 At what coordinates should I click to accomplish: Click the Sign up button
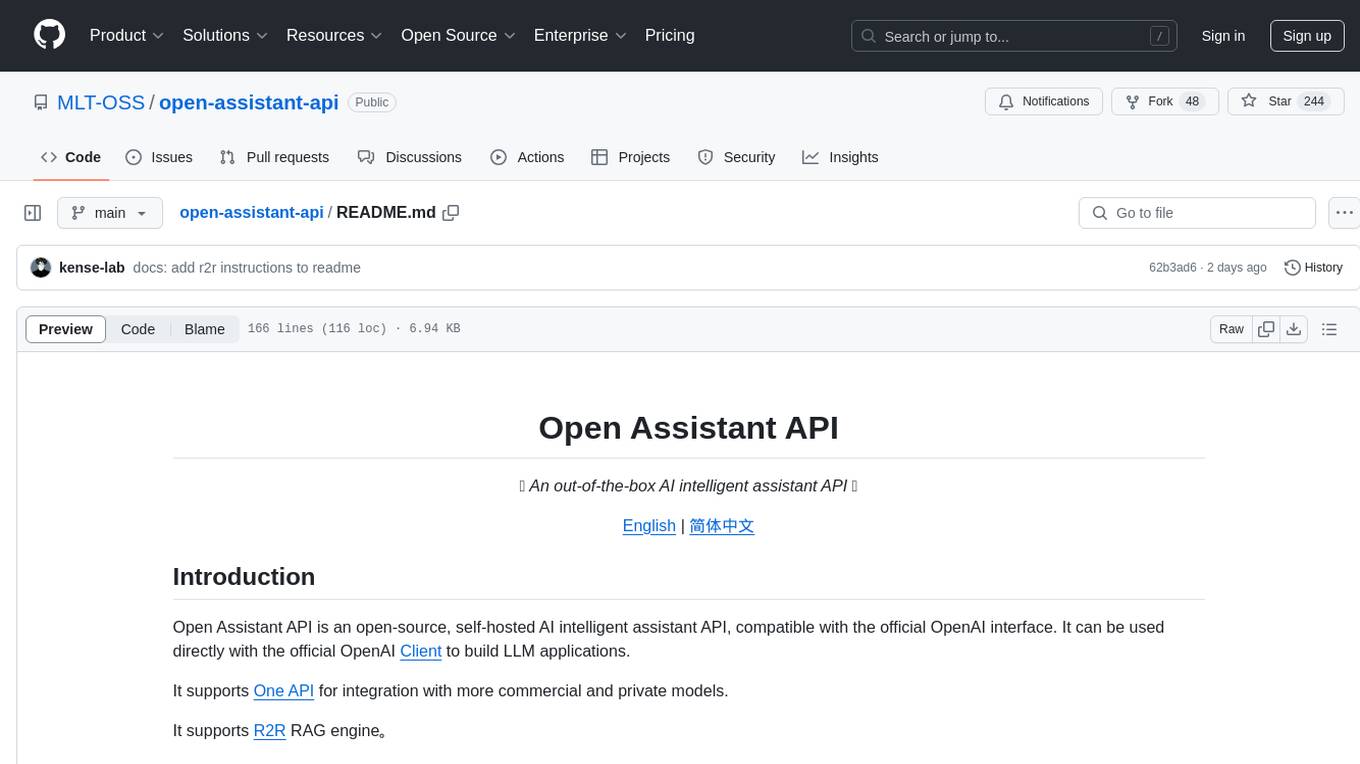[1307, 36]
